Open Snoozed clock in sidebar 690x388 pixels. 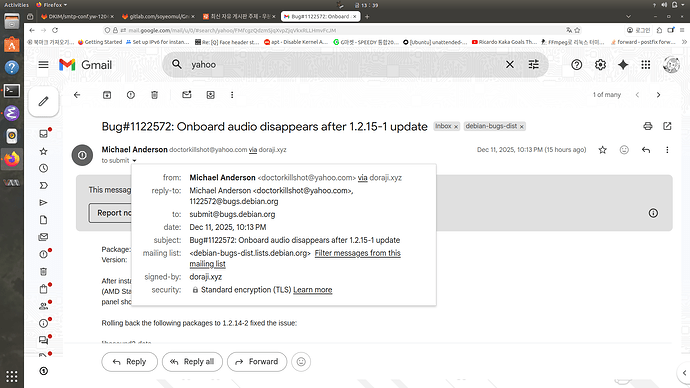44,168
